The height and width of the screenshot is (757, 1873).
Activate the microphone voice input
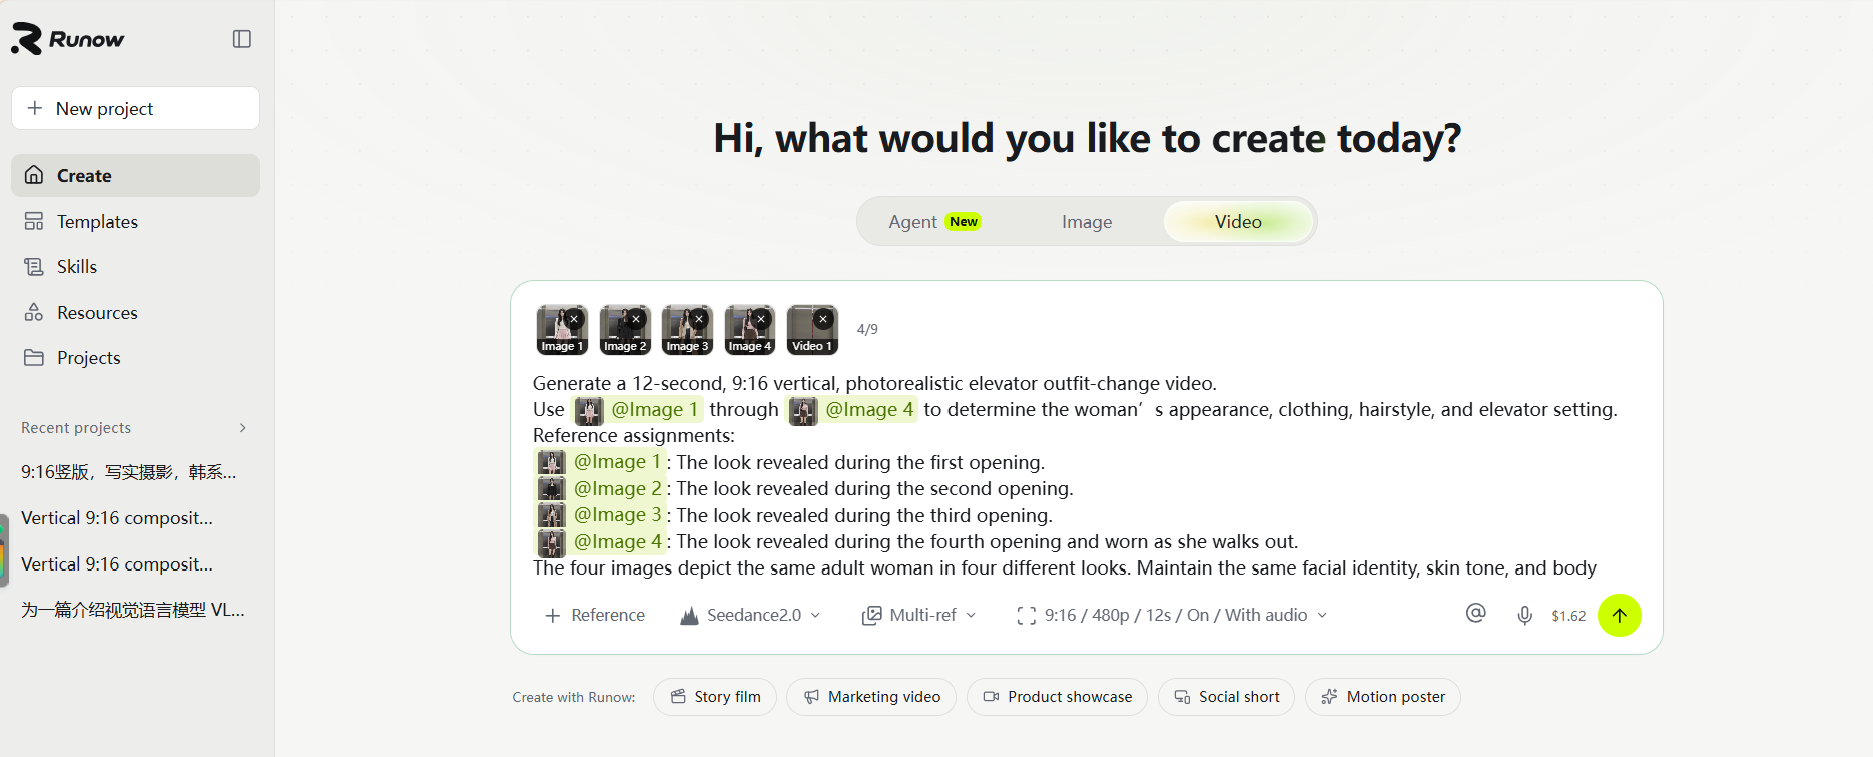tap(1524, 615)
